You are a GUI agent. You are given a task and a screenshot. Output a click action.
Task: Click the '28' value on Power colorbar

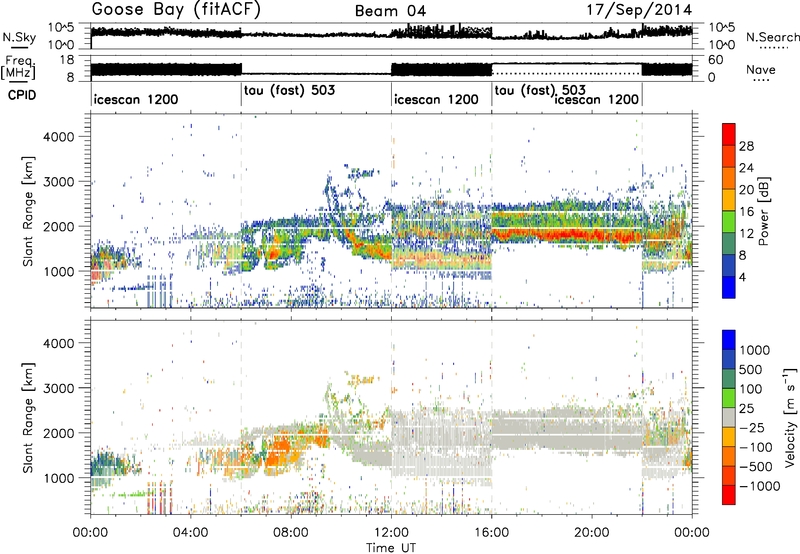746,146
